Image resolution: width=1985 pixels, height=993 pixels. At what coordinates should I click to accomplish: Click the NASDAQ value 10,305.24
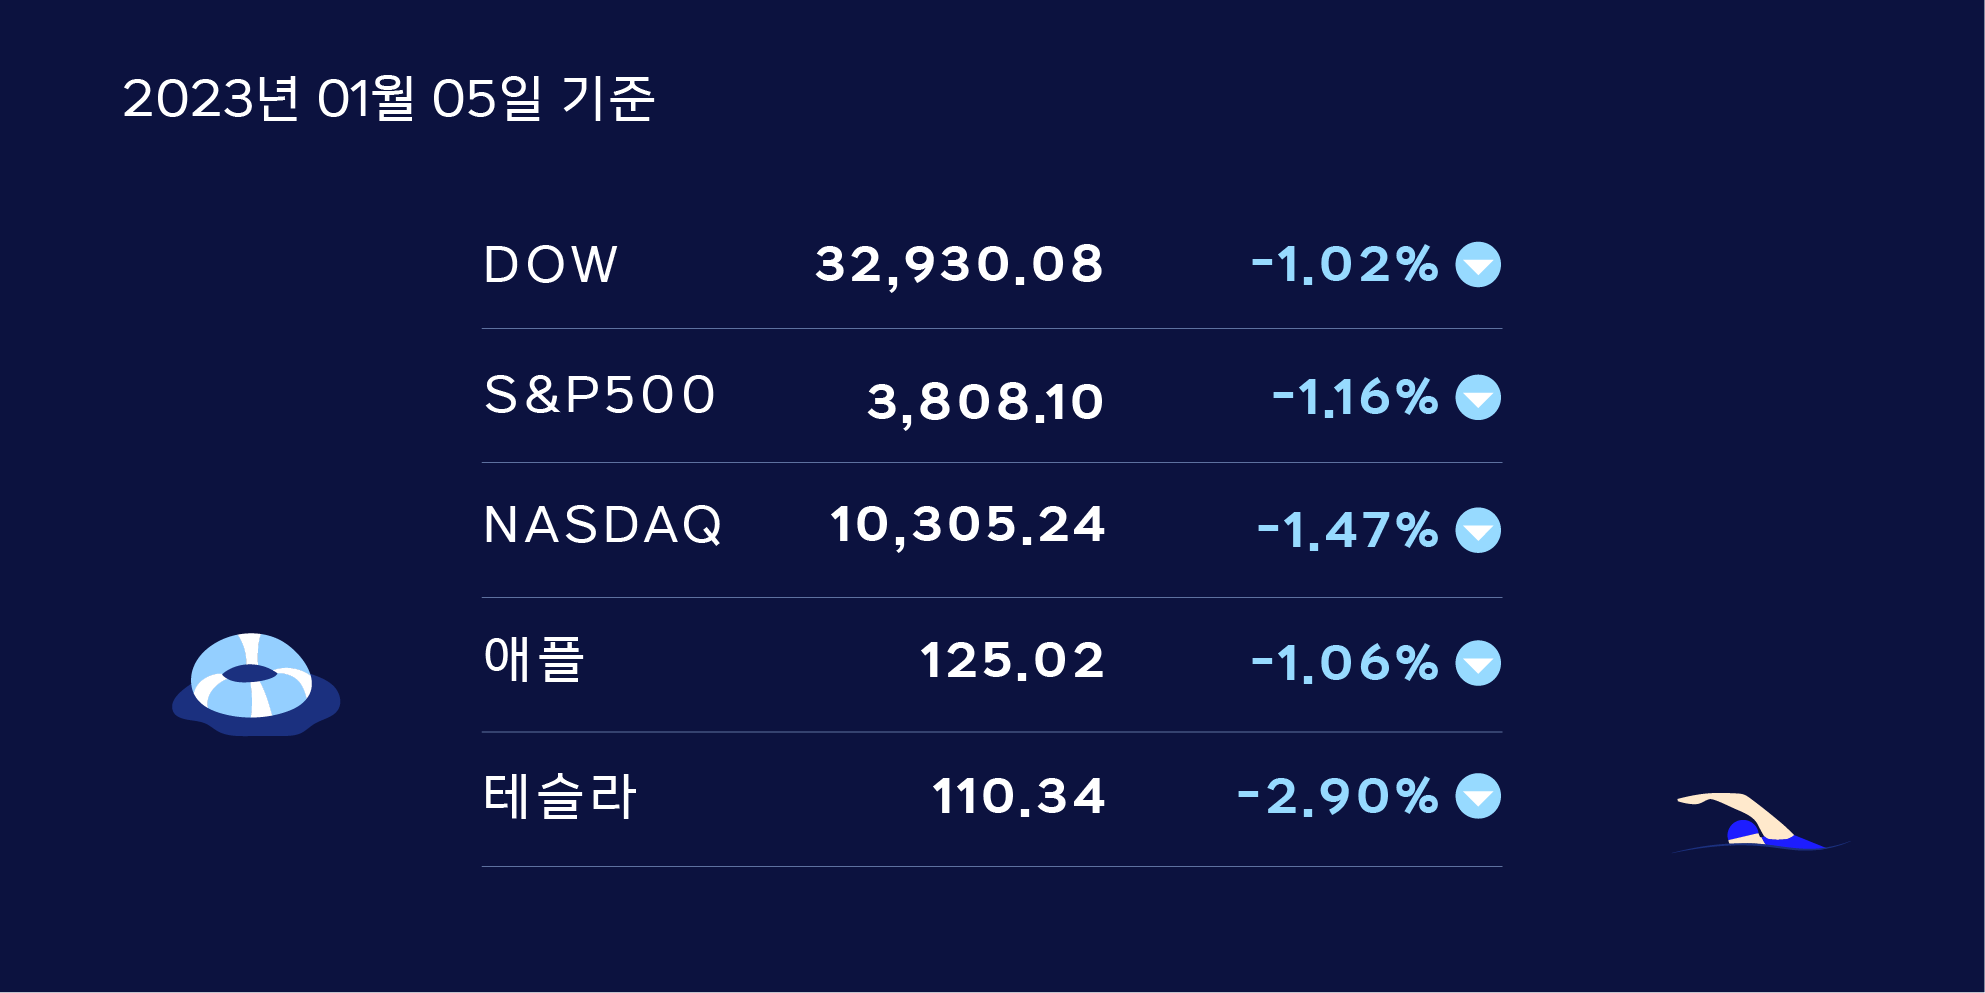[968, 525]
